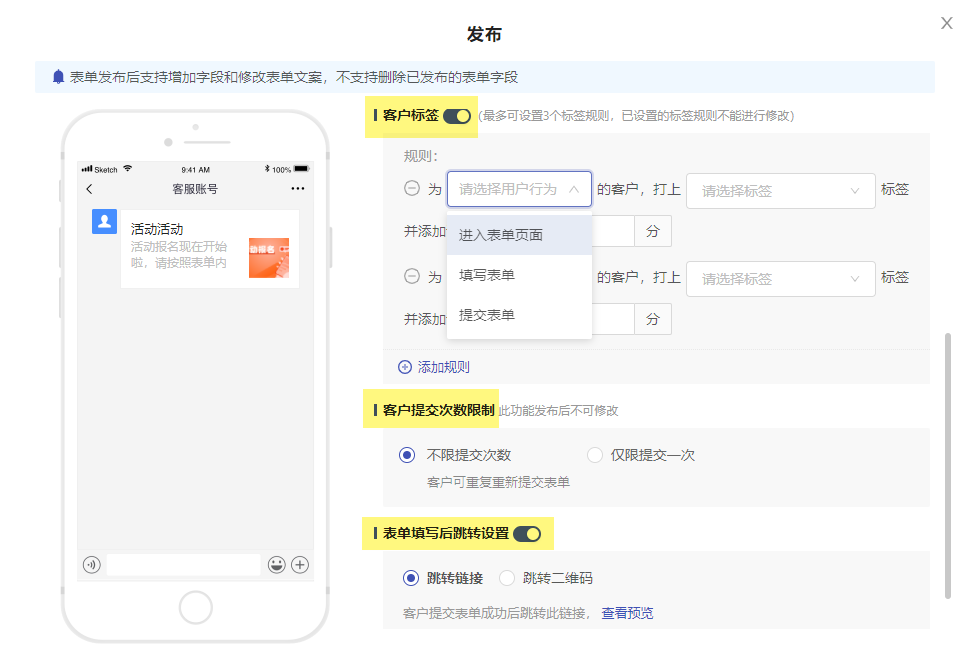Select 进入表单页面 option

(x=519, y=235)
